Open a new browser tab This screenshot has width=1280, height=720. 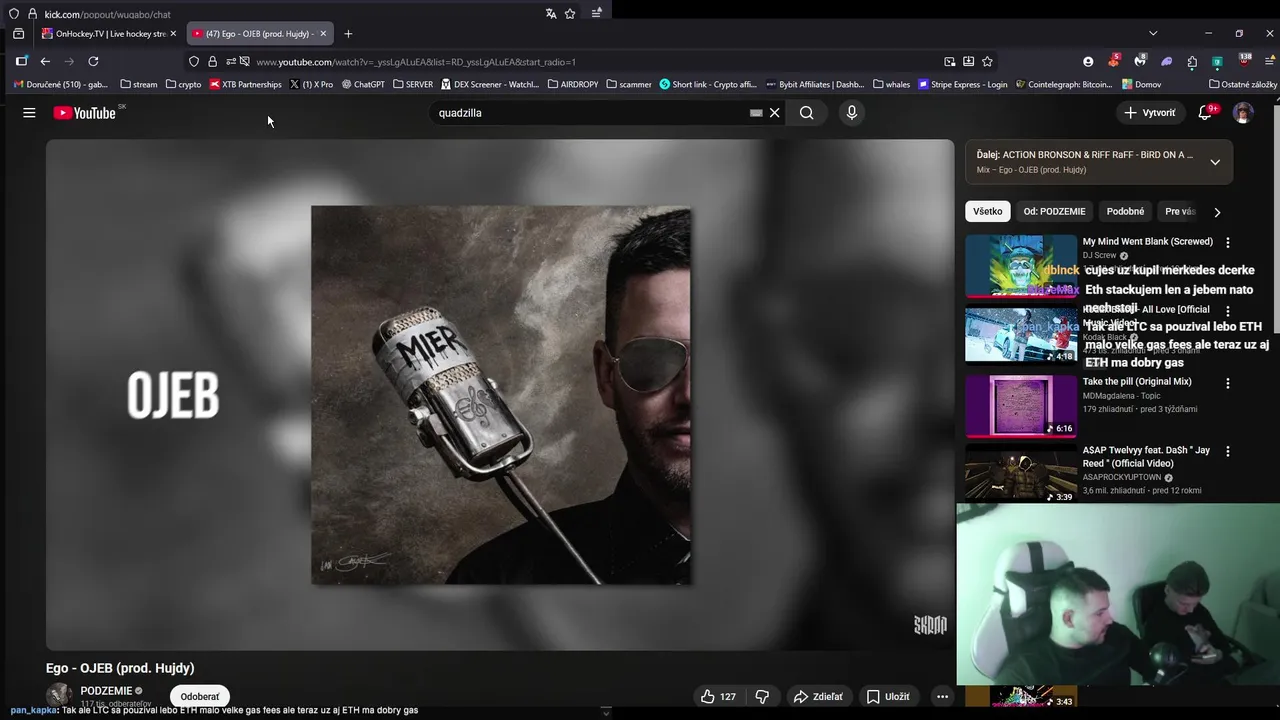[348, 34]
